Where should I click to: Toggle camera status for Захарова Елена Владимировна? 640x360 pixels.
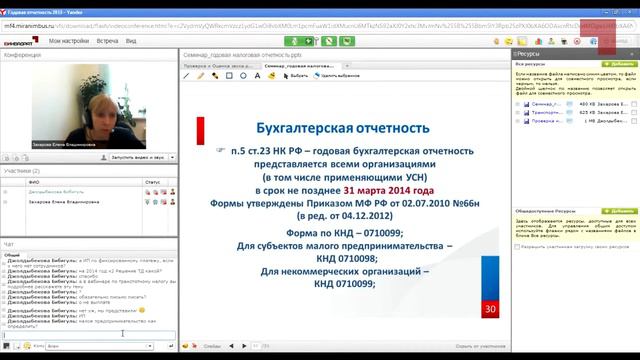point(156,202)
